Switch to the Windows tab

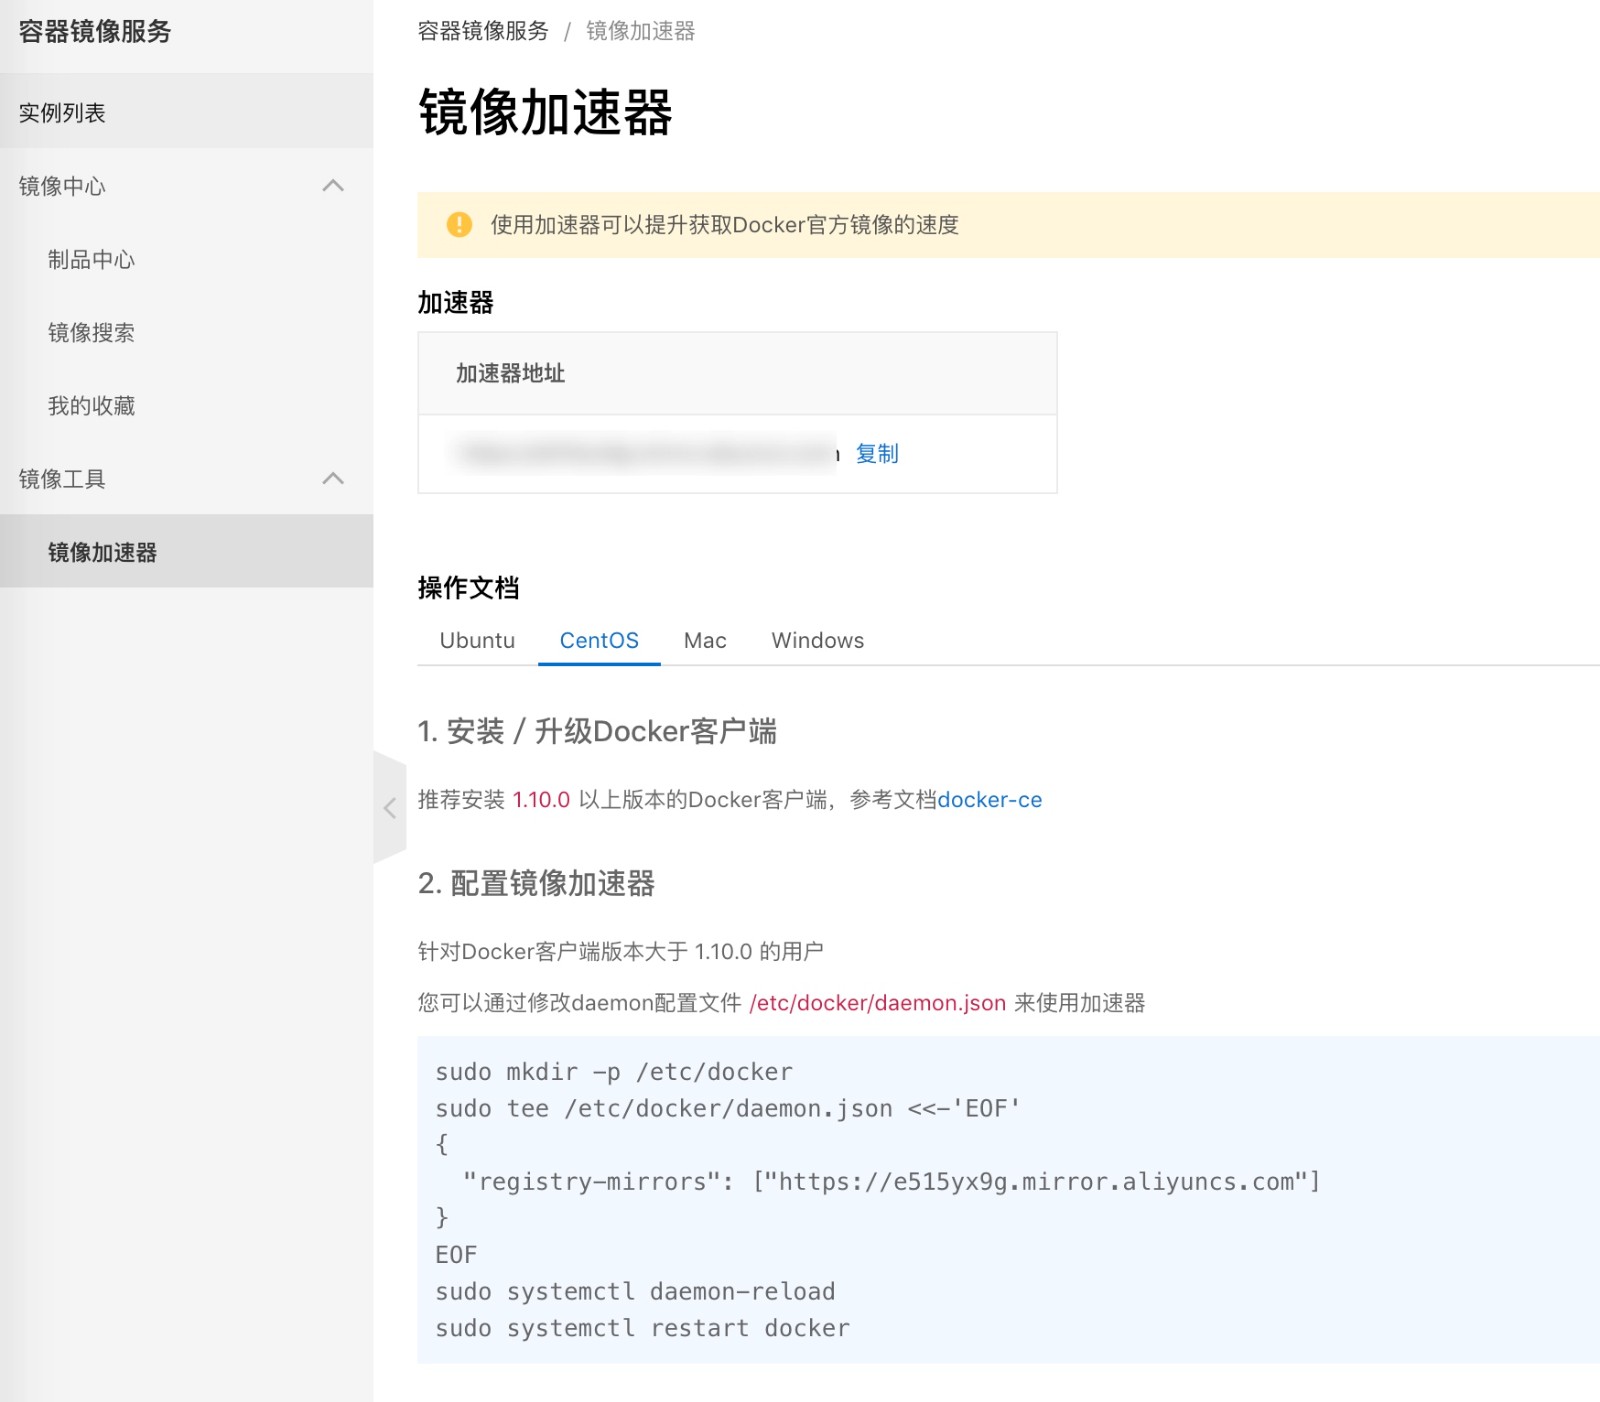click(817, 640)
